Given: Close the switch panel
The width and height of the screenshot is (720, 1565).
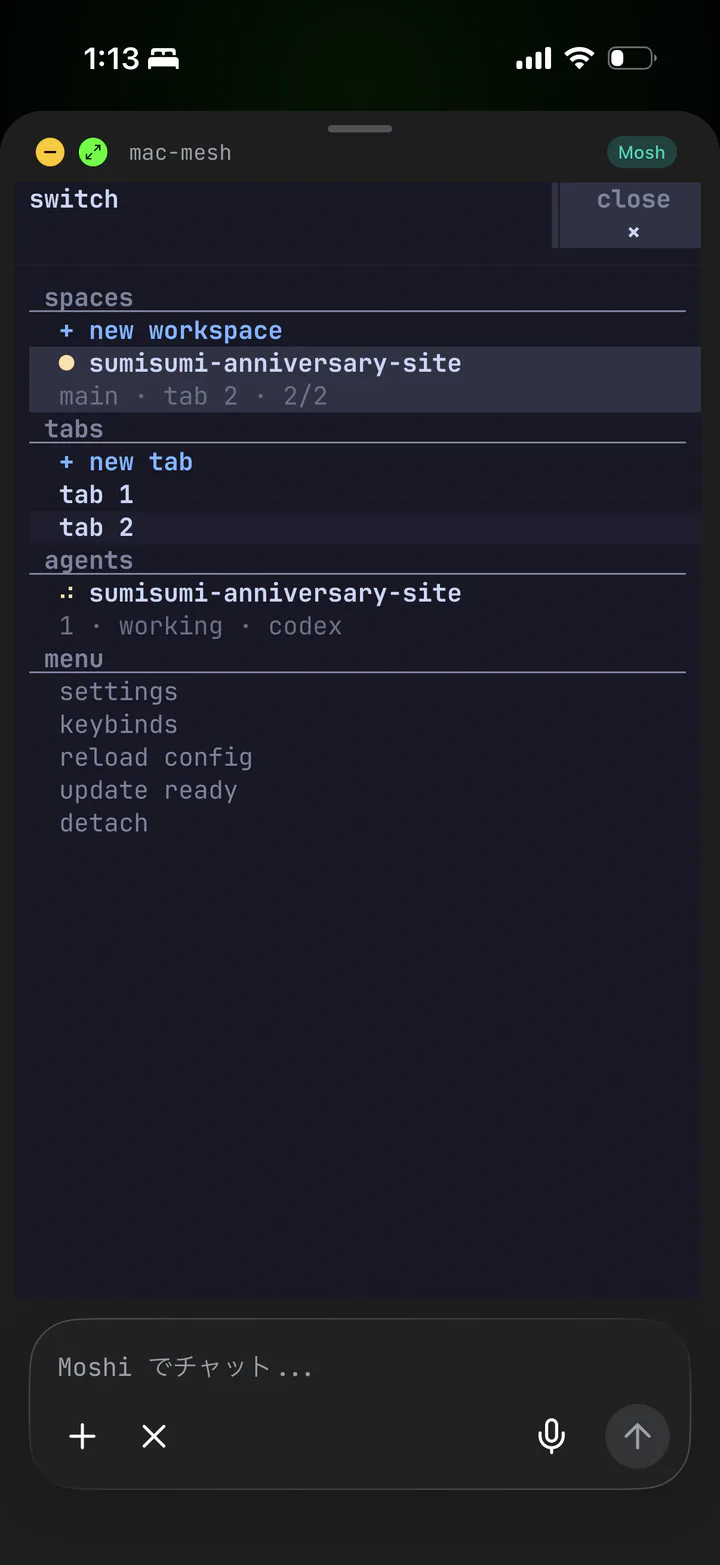Looking at the screenshot, I should 630,215.
